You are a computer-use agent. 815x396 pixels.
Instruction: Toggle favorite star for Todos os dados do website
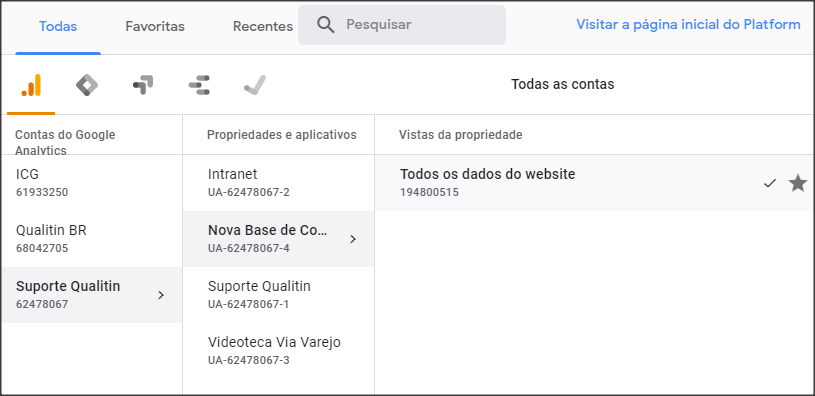pos(798,183)
